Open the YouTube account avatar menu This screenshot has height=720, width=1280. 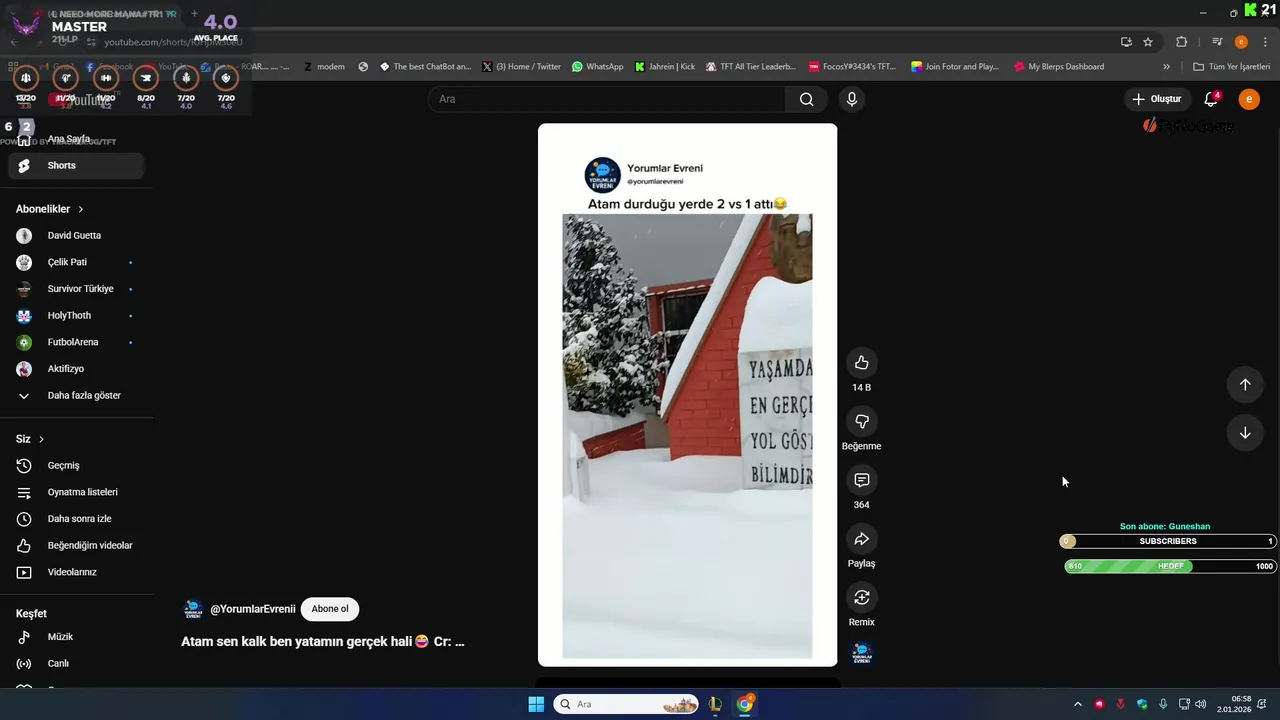1249,99
